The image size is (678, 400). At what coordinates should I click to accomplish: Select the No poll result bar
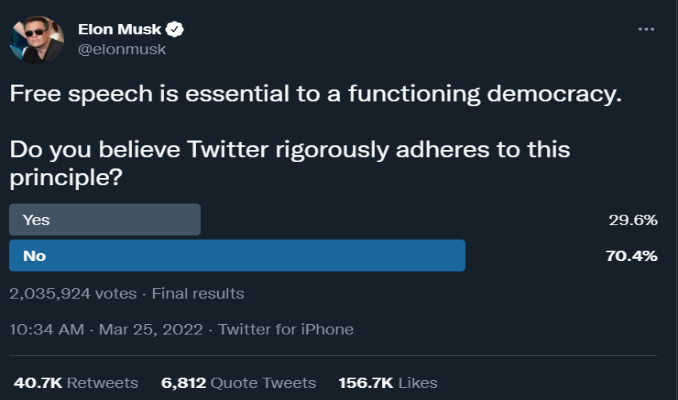(237, 256)
